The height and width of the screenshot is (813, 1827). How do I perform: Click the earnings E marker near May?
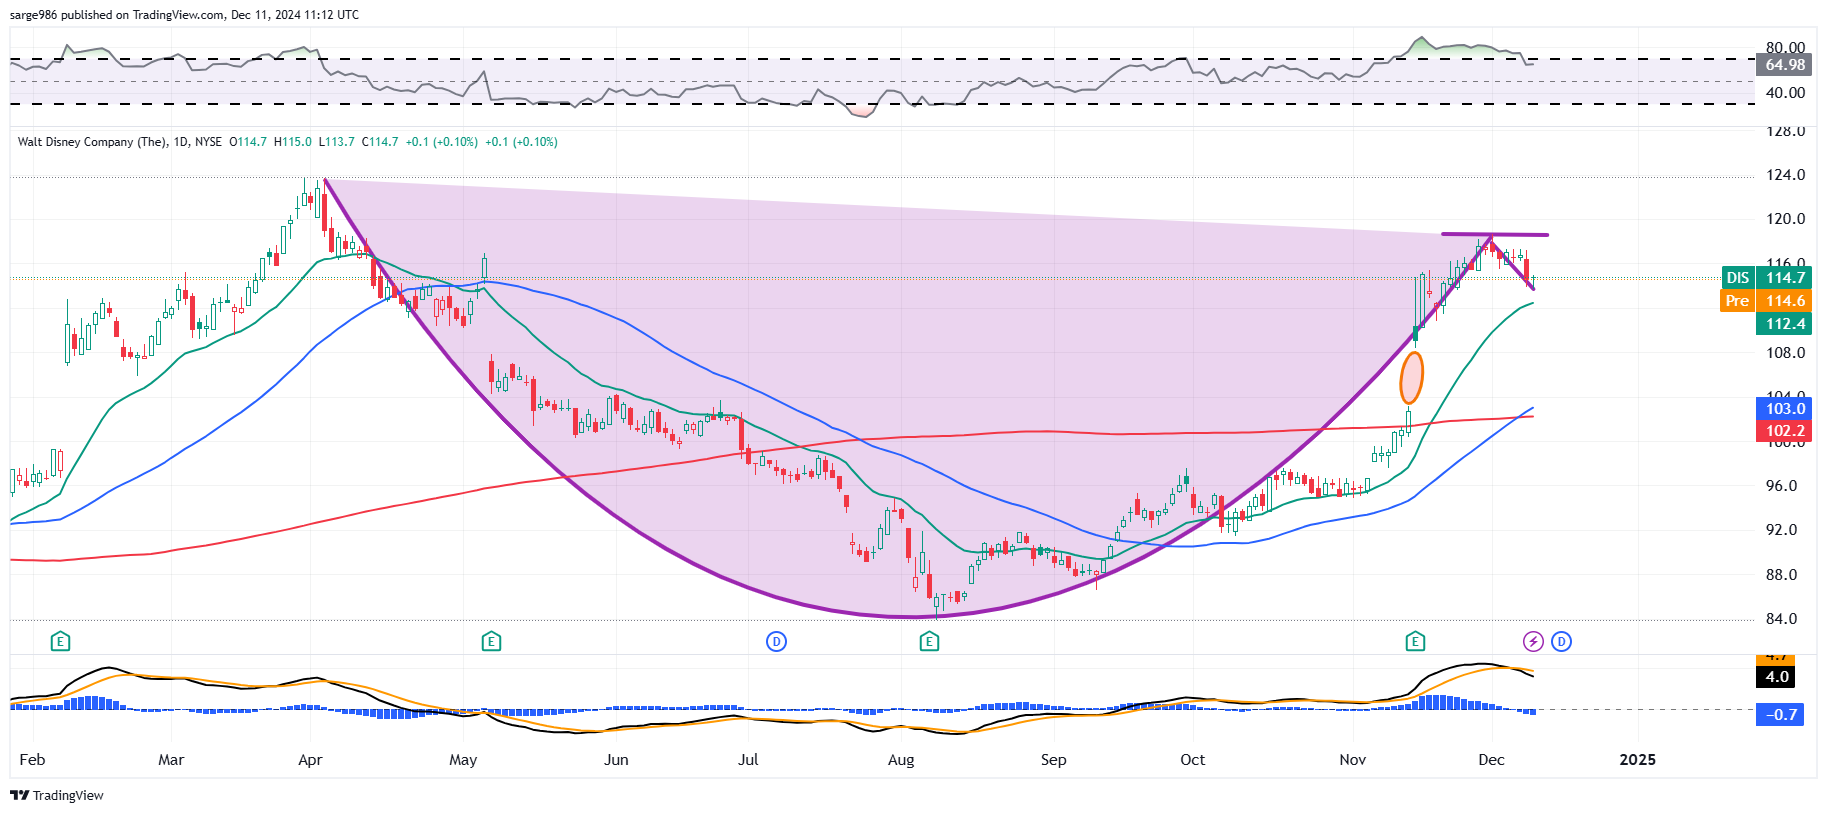pos(491,641)
